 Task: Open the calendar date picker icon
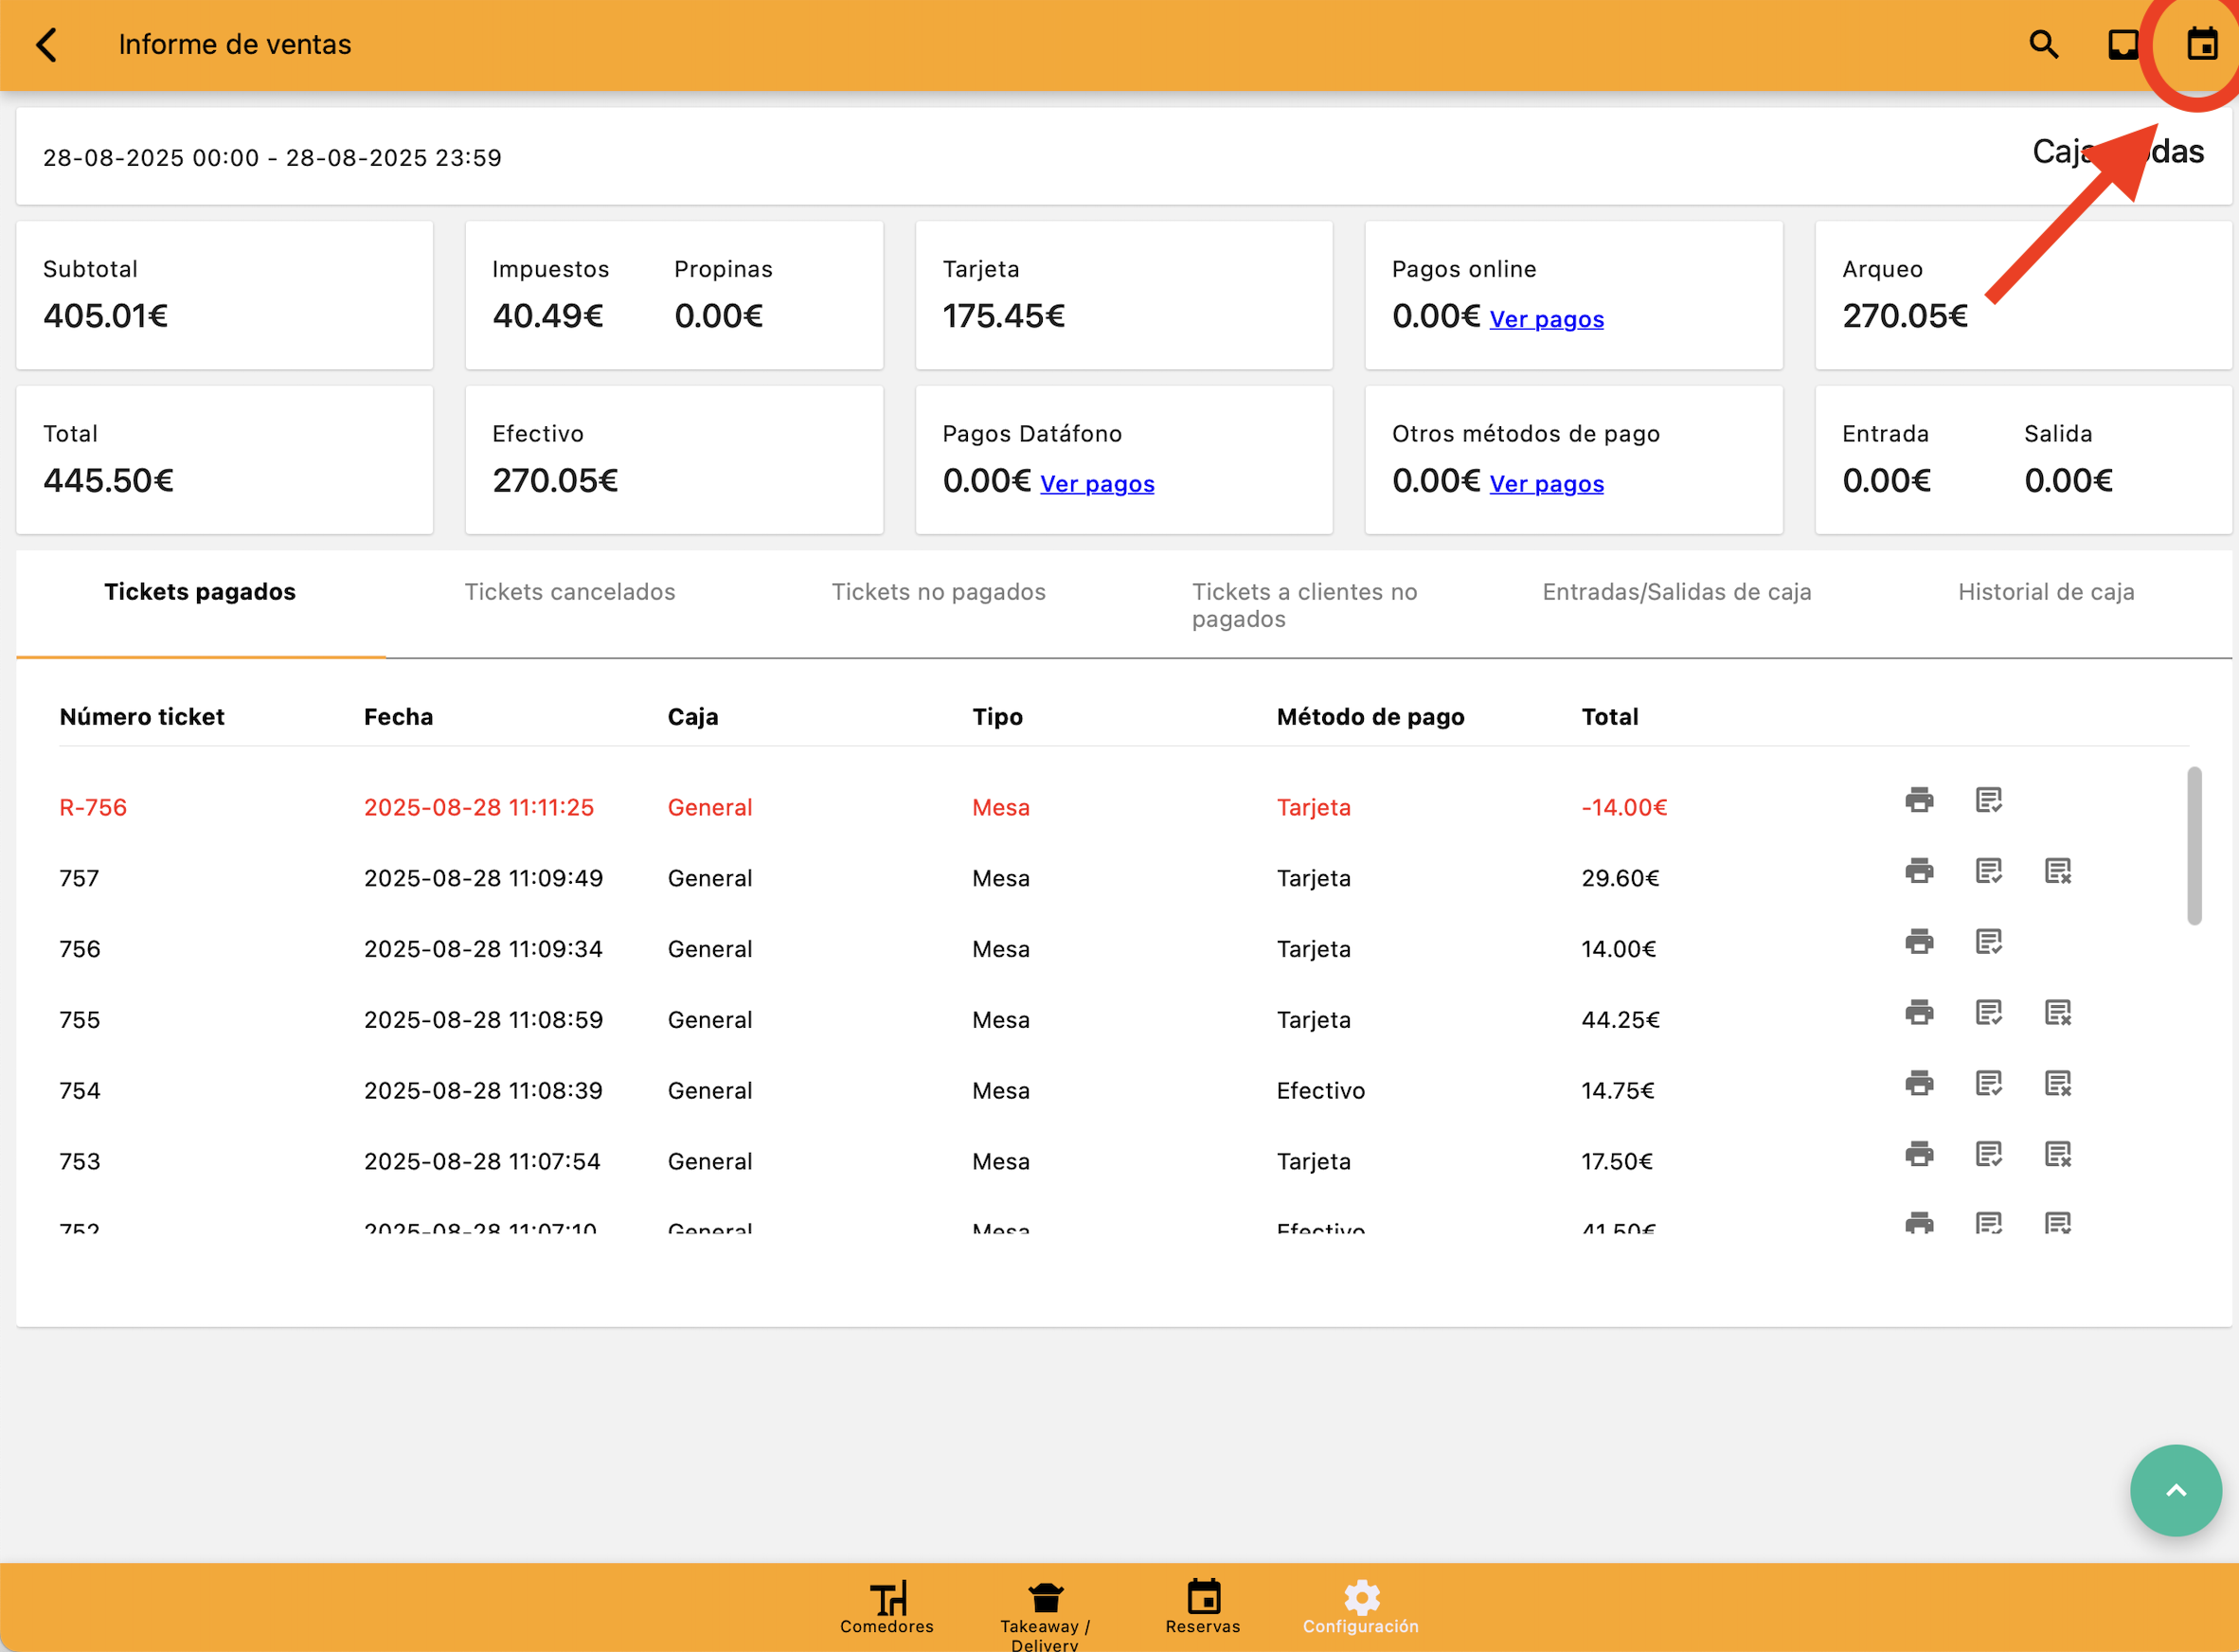click(2201, 44)
